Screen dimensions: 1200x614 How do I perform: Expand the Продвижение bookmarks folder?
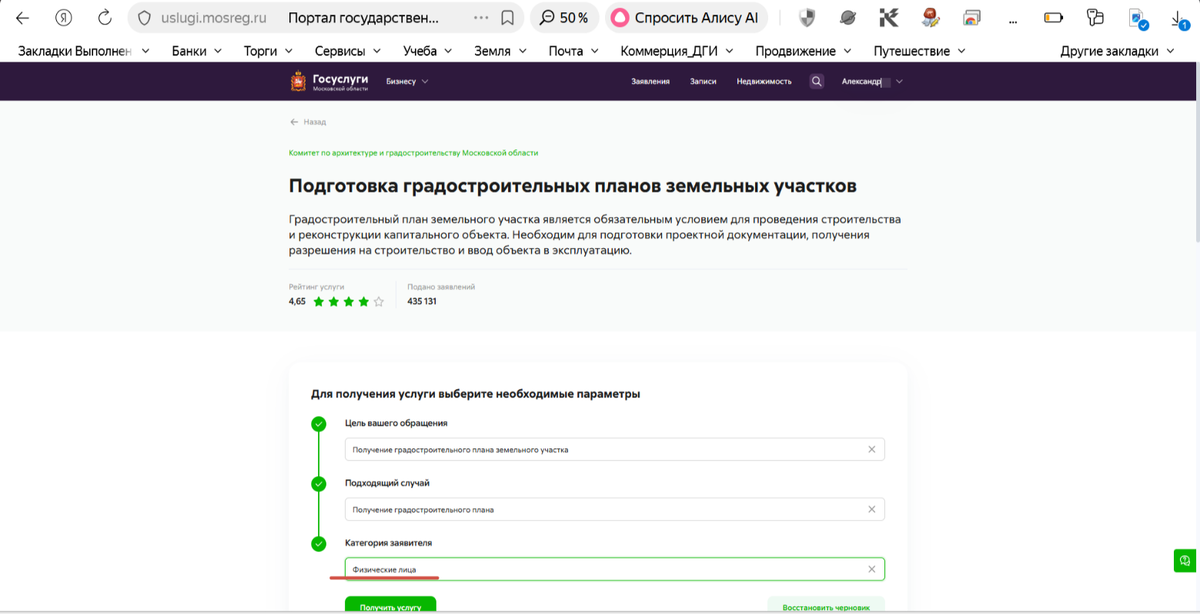[x=804, y=51]
